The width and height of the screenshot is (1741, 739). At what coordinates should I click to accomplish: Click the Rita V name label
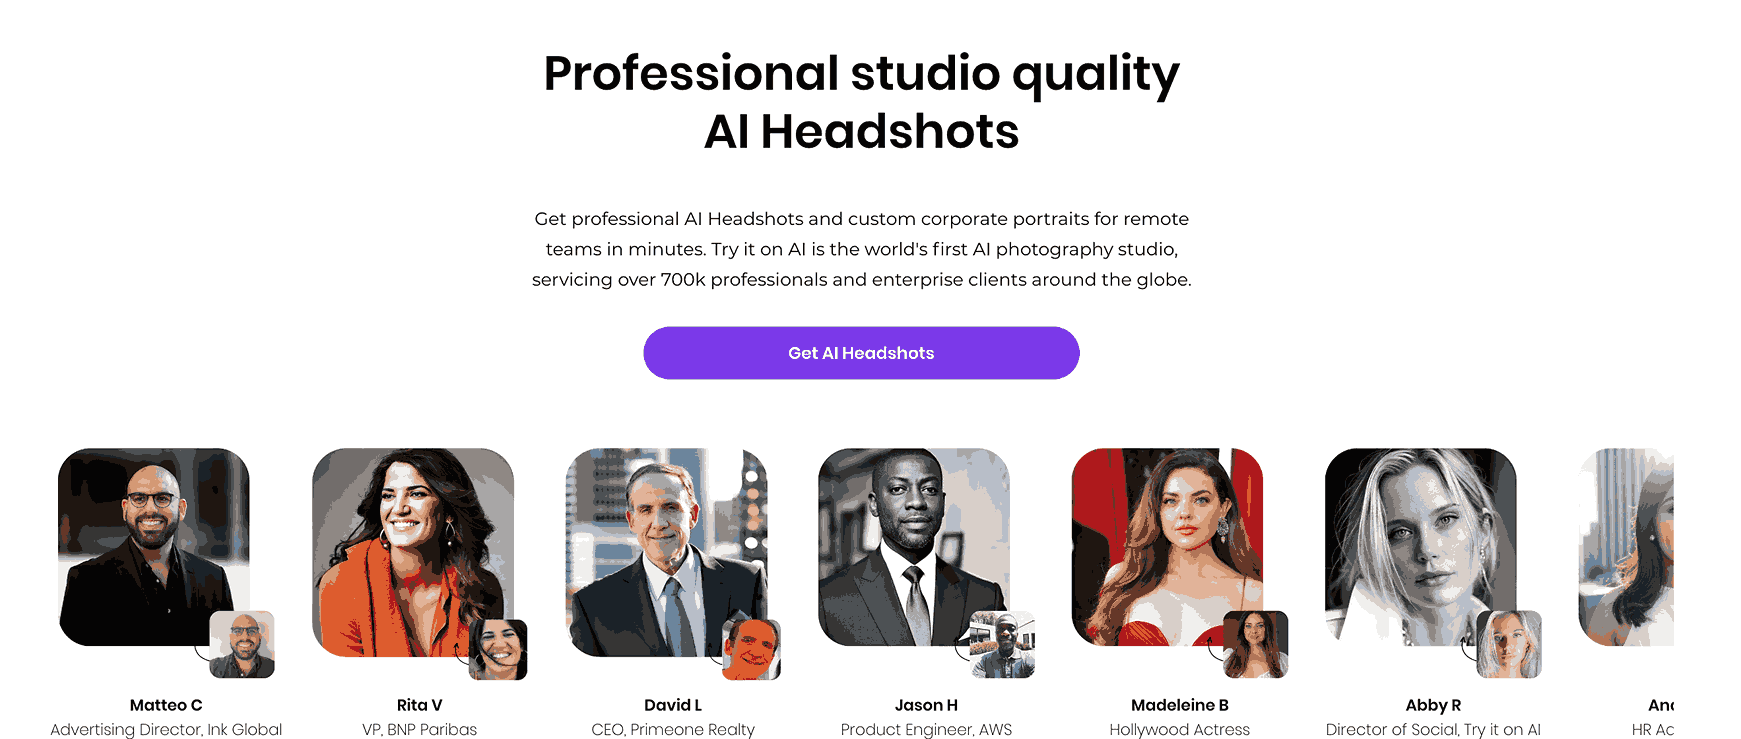coord(420,705)
